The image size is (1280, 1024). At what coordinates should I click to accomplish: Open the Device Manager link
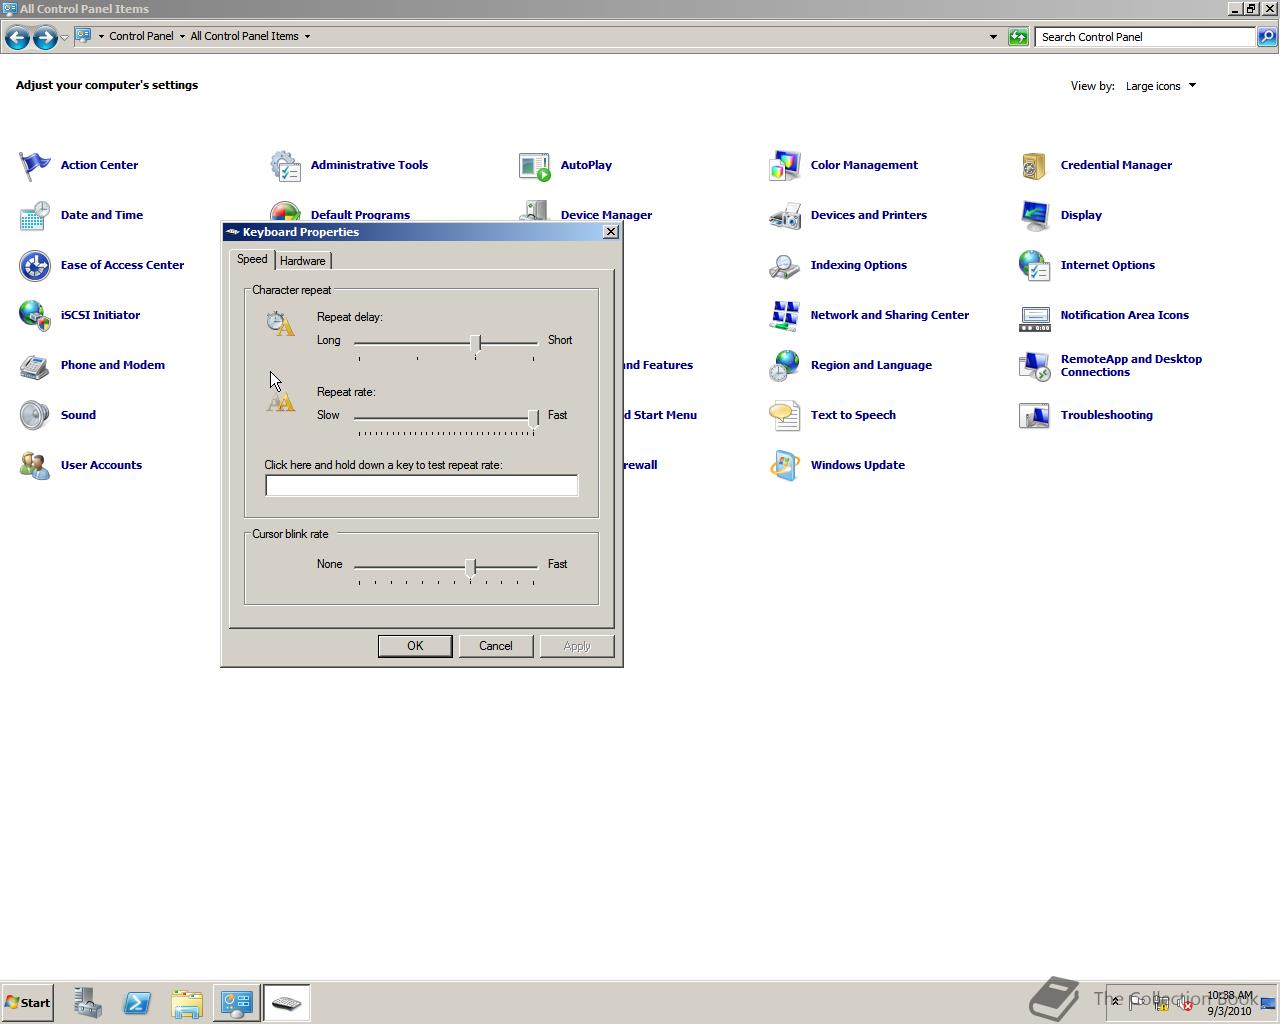click(x=606, y=215)
